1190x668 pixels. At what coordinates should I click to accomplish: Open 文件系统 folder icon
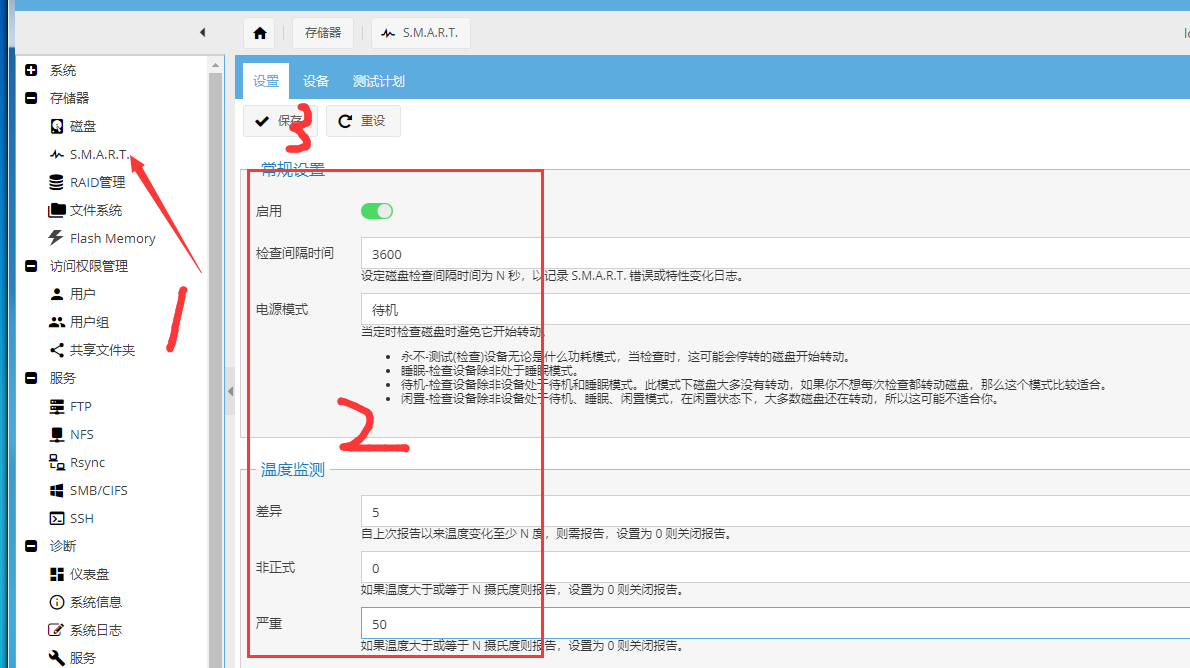(x=57, y=210)
